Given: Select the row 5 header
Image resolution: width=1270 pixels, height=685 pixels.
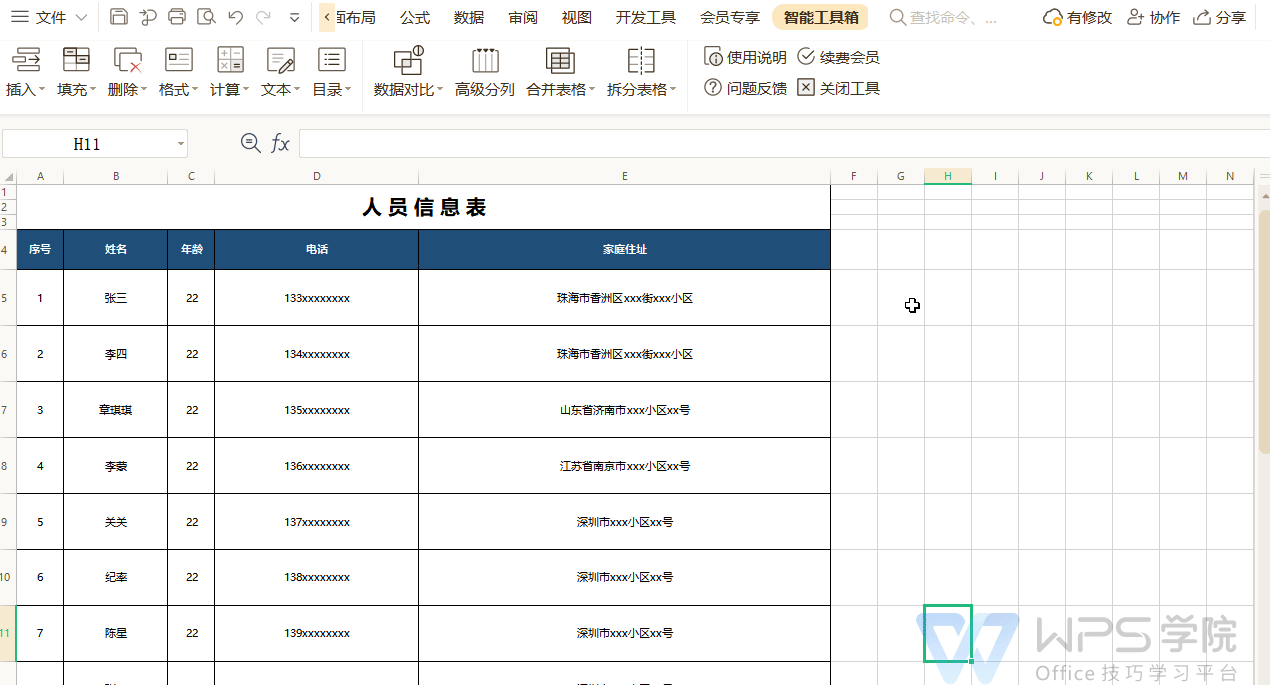Looking at the screenshot, I should point(8,298).
